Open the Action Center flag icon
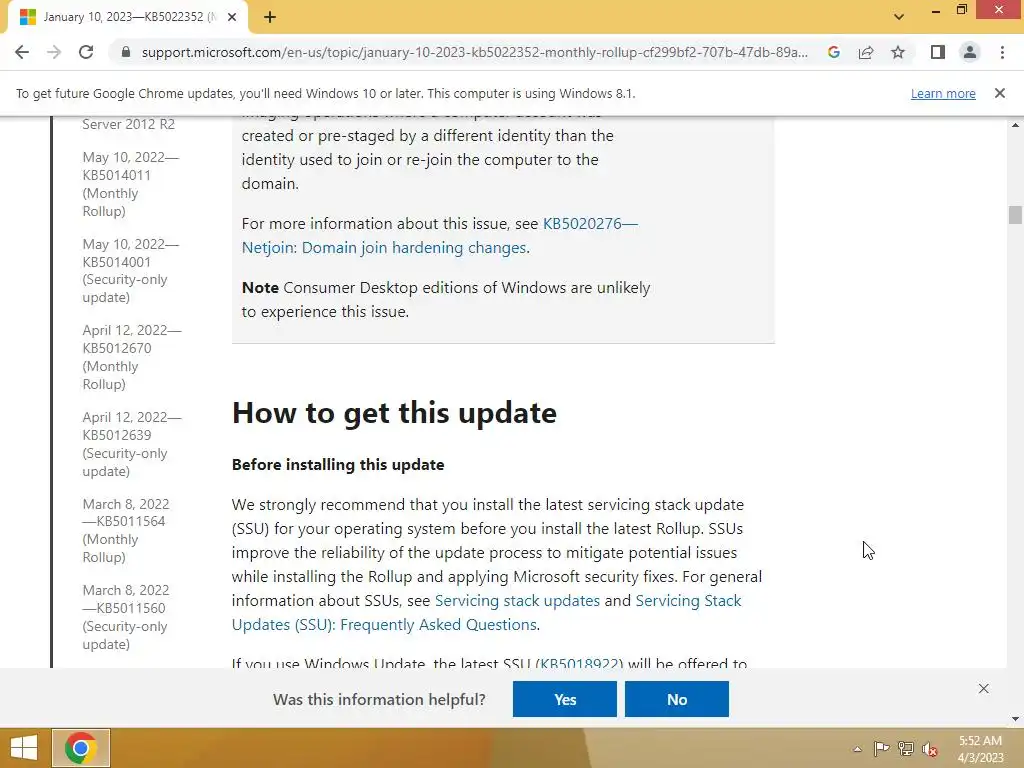 pyautogui.click(x=881, y=748)
